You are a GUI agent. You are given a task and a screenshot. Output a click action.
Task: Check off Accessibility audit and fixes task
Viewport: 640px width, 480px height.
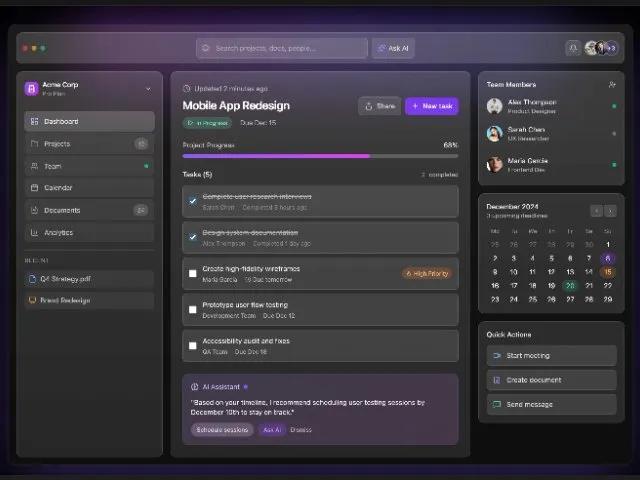[193, 346]
